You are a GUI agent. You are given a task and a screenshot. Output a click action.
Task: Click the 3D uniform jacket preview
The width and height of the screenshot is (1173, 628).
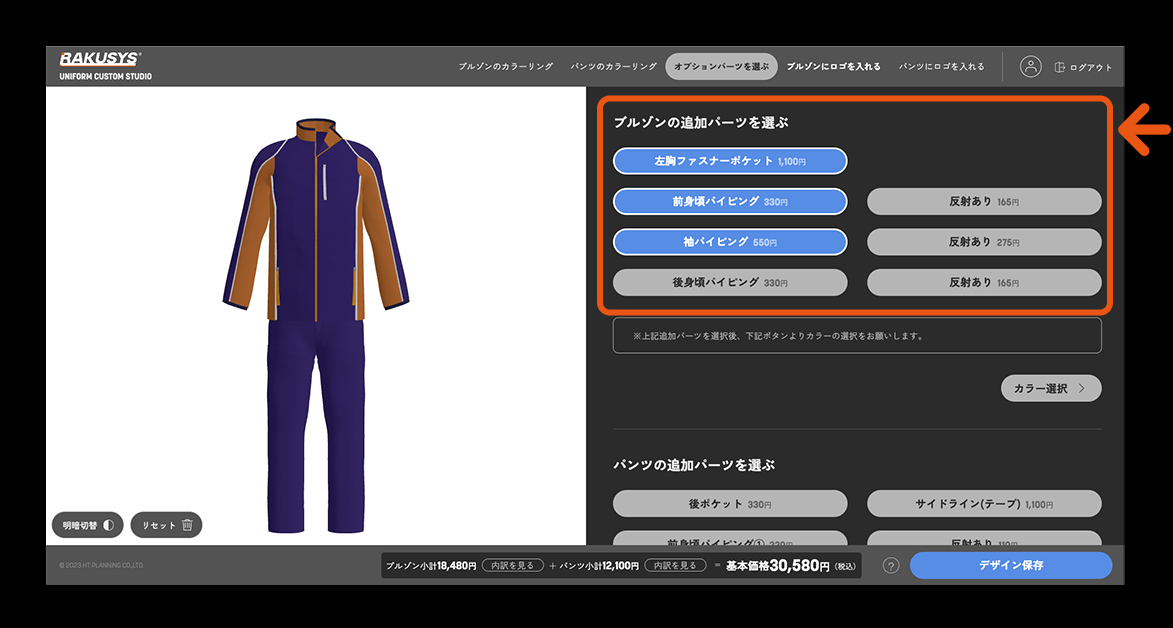point(317,220)
